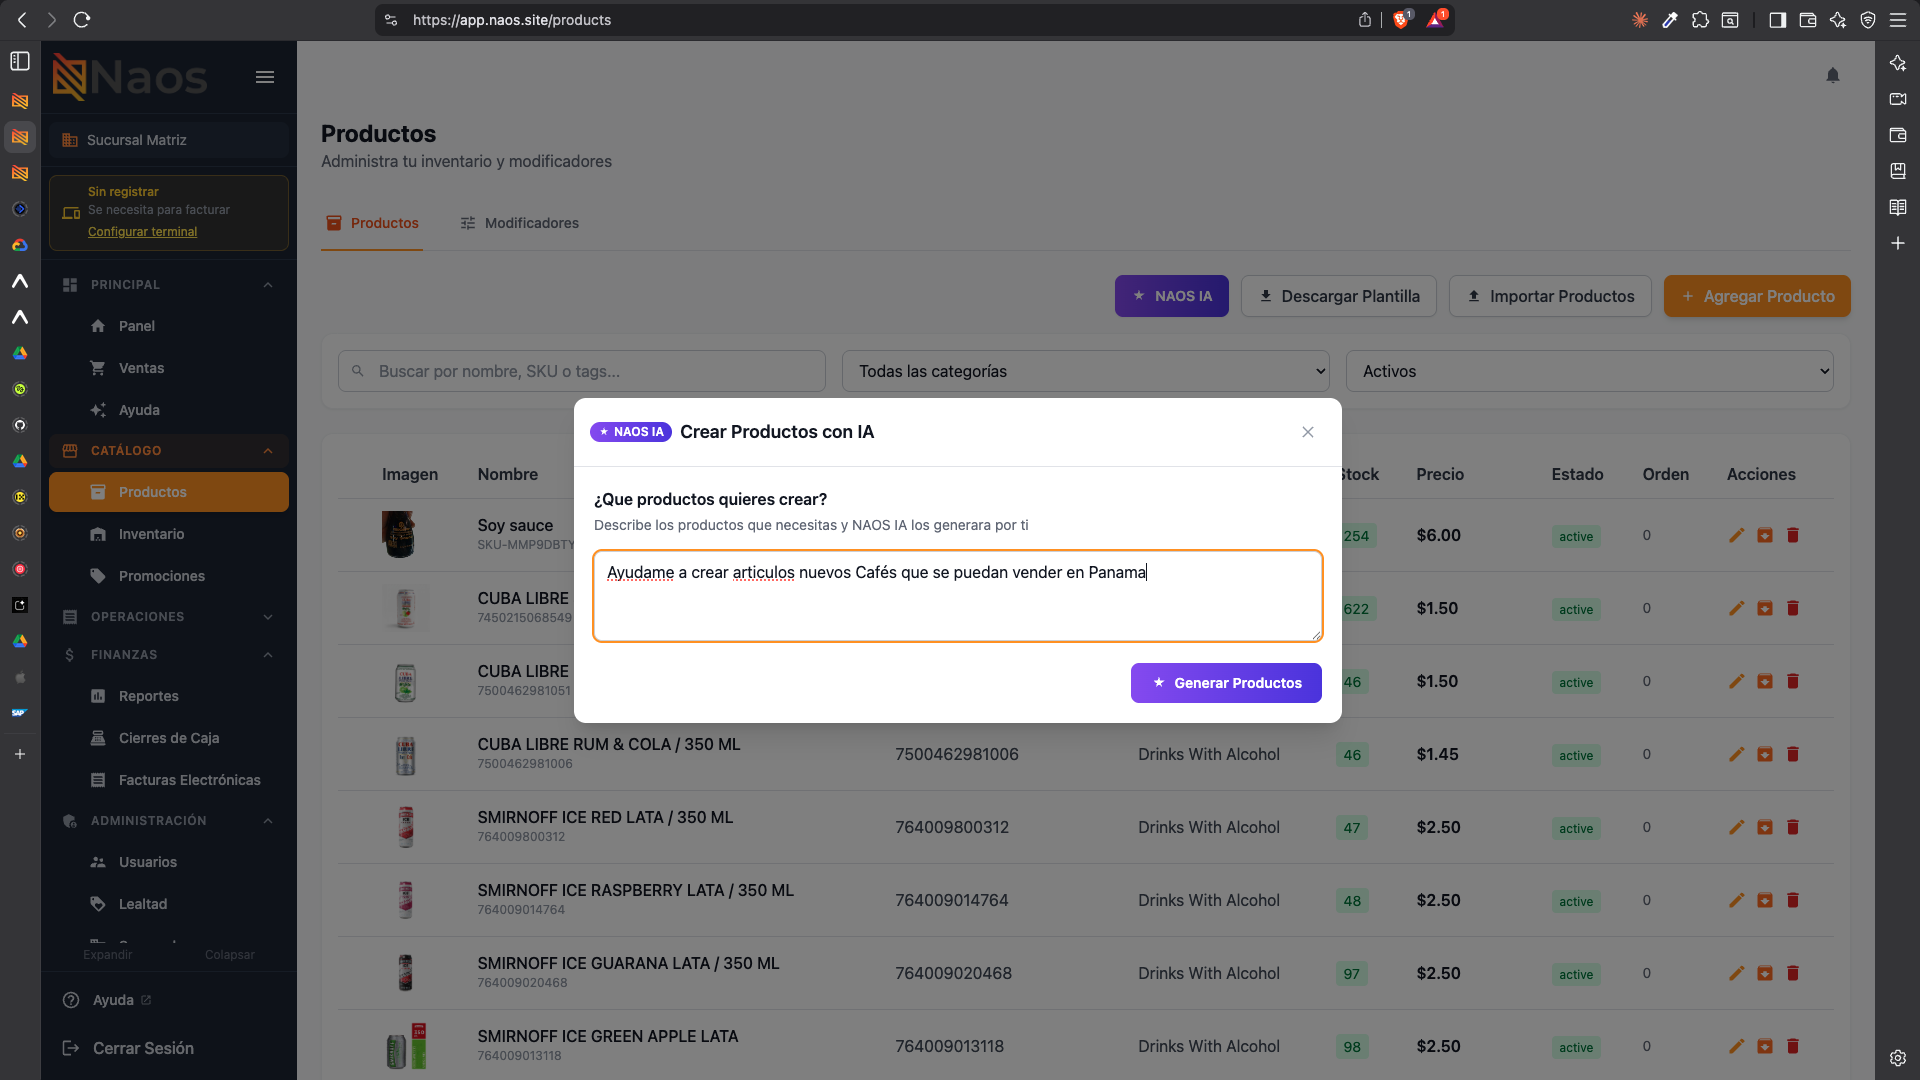Open NAOS IA button in toolbar
Viewport: 1920px width, 1080px height.
(1172, 296)
